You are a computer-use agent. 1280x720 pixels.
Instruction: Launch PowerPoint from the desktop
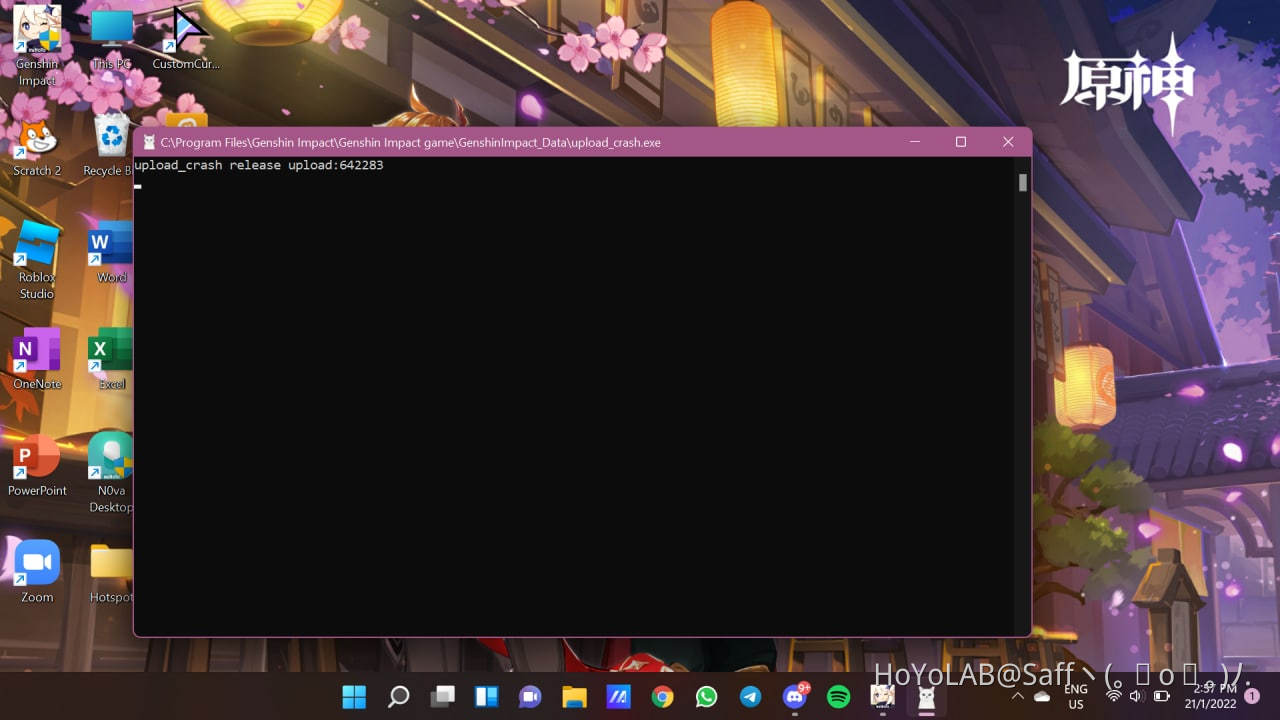(x=37, y=459)
